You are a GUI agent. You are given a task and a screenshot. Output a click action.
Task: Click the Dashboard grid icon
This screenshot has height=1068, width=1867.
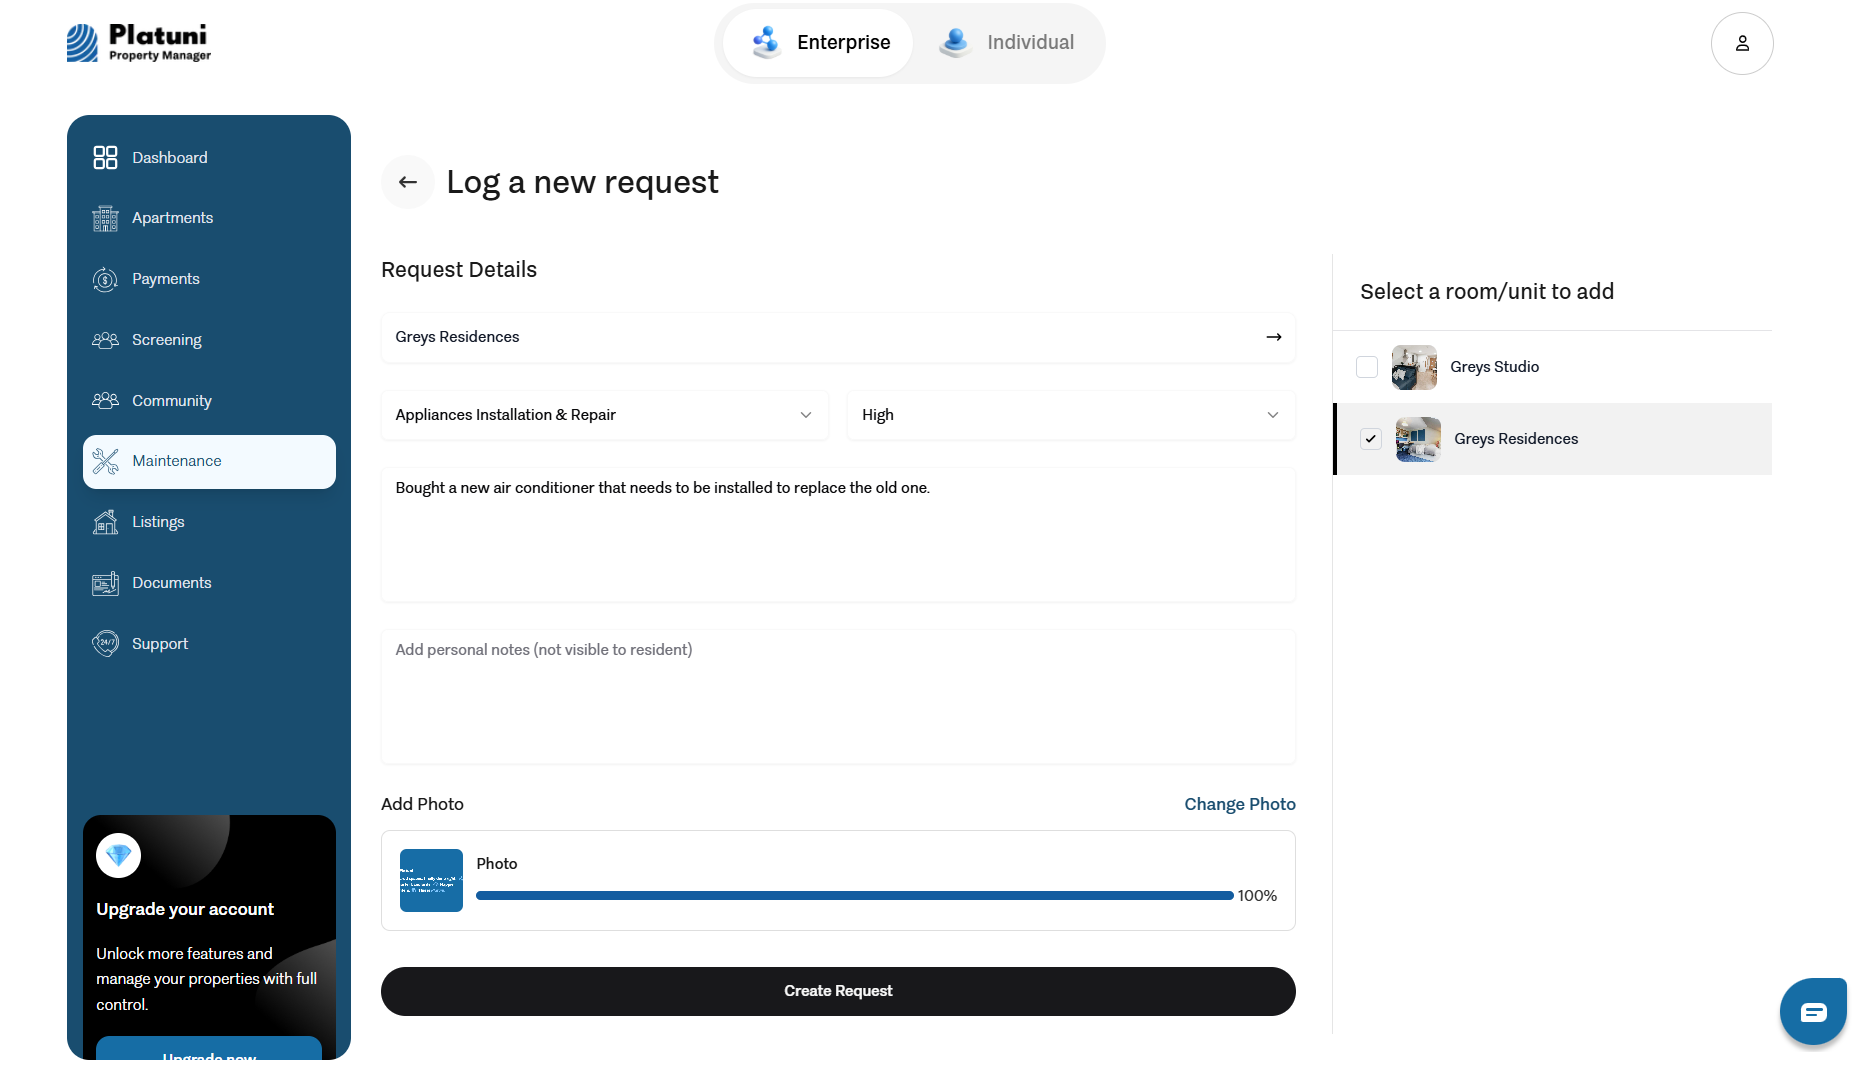coord(105,157)
